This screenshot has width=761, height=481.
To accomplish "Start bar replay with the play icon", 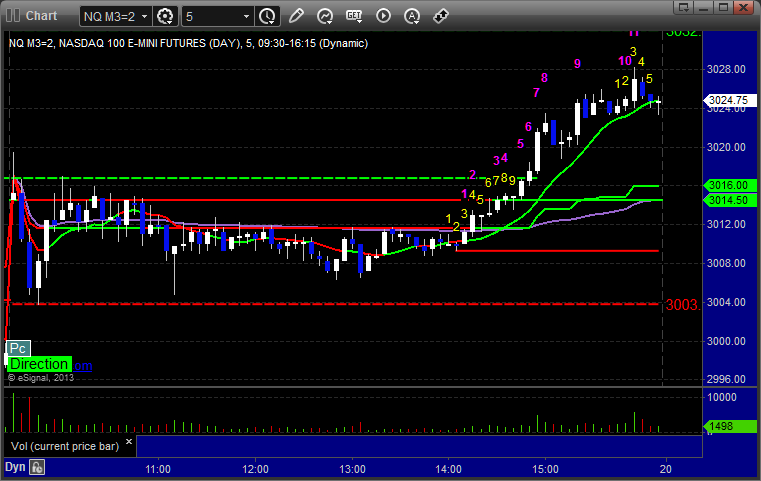I will pos(383,16).
